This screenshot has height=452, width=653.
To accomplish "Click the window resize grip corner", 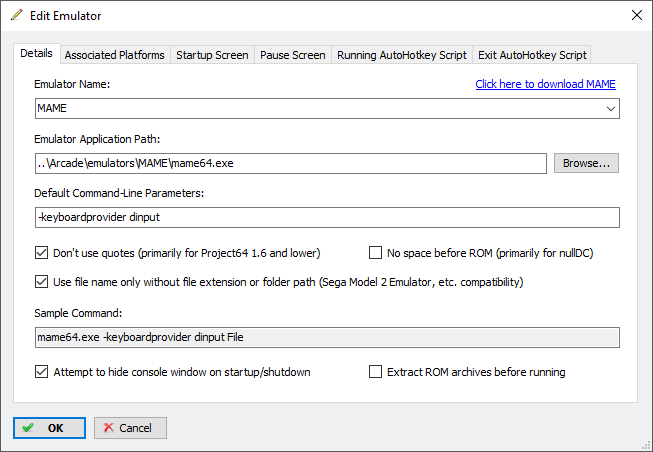I will (x=646, y=445).
